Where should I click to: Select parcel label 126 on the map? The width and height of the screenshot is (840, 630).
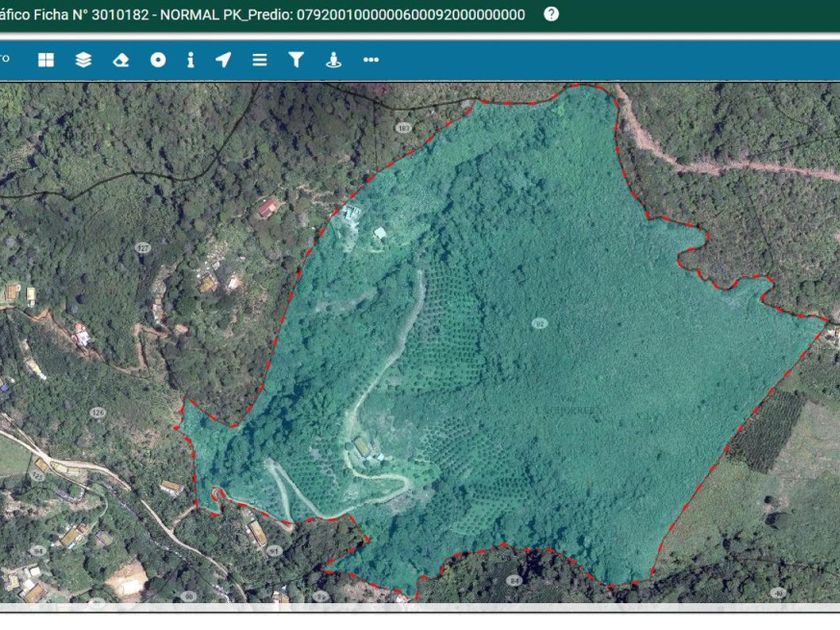tap(98, 412)
